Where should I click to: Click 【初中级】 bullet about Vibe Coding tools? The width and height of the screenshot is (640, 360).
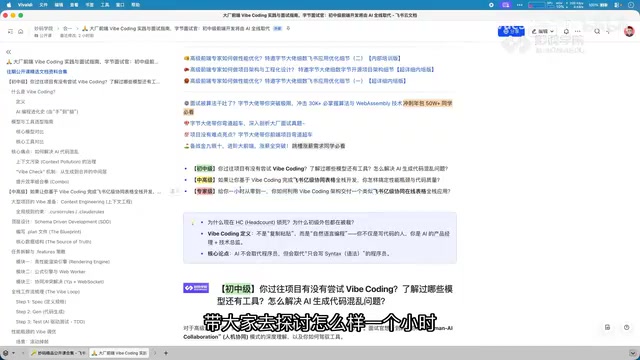[x=320, y=169]
